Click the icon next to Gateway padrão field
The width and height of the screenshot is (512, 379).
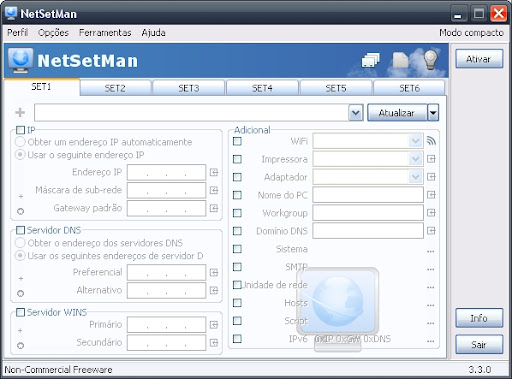coord(214,208)
